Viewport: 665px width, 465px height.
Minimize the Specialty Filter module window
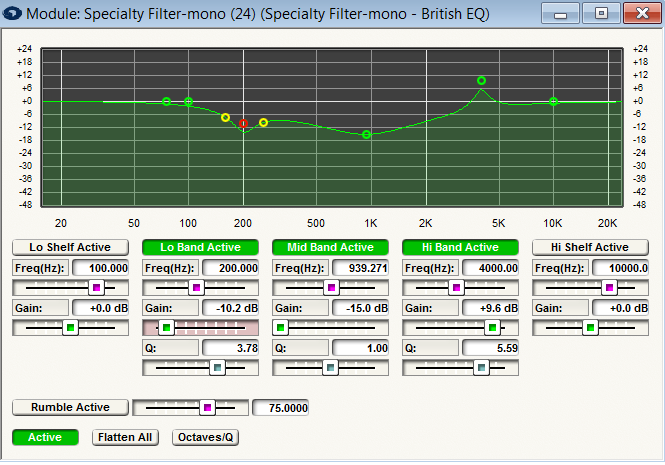[560, 14]
